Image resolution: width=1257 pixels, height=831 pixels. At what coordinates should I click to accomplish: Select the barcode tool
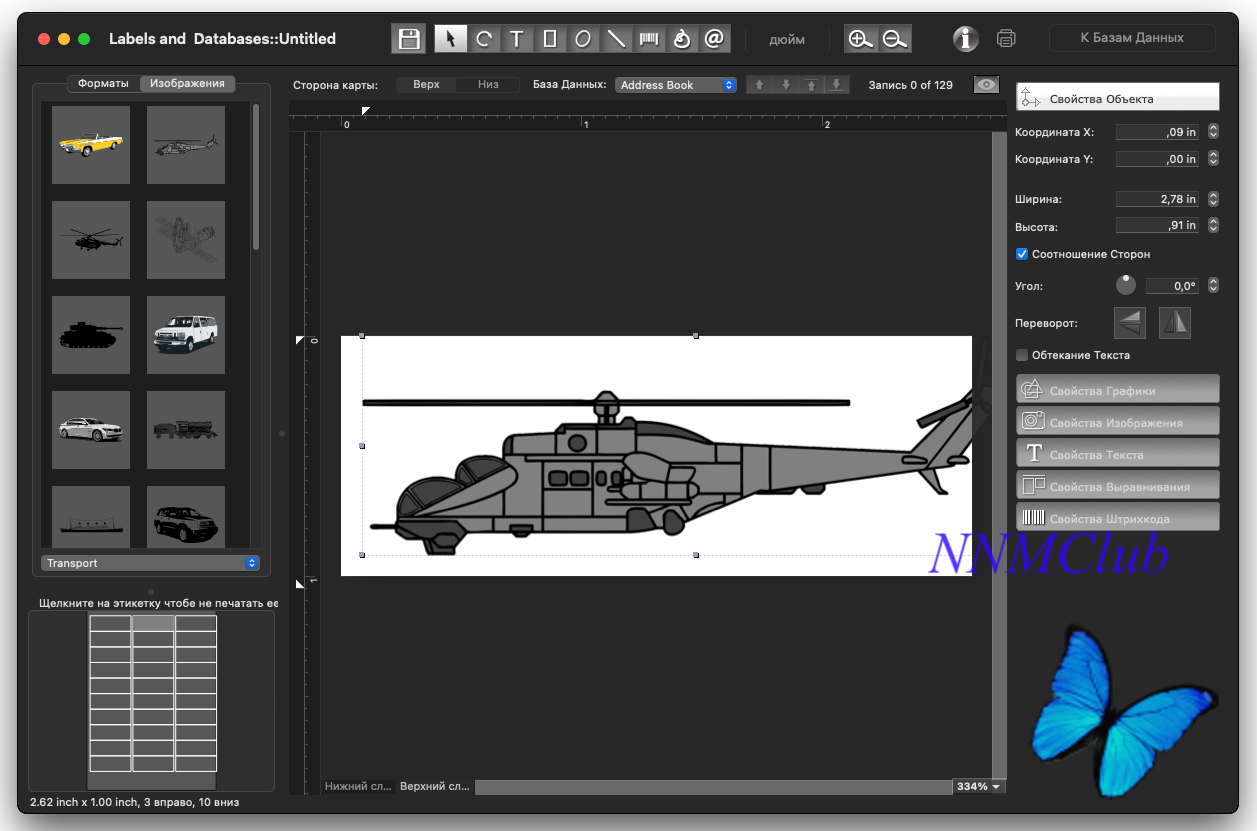[x=649, y=39]
